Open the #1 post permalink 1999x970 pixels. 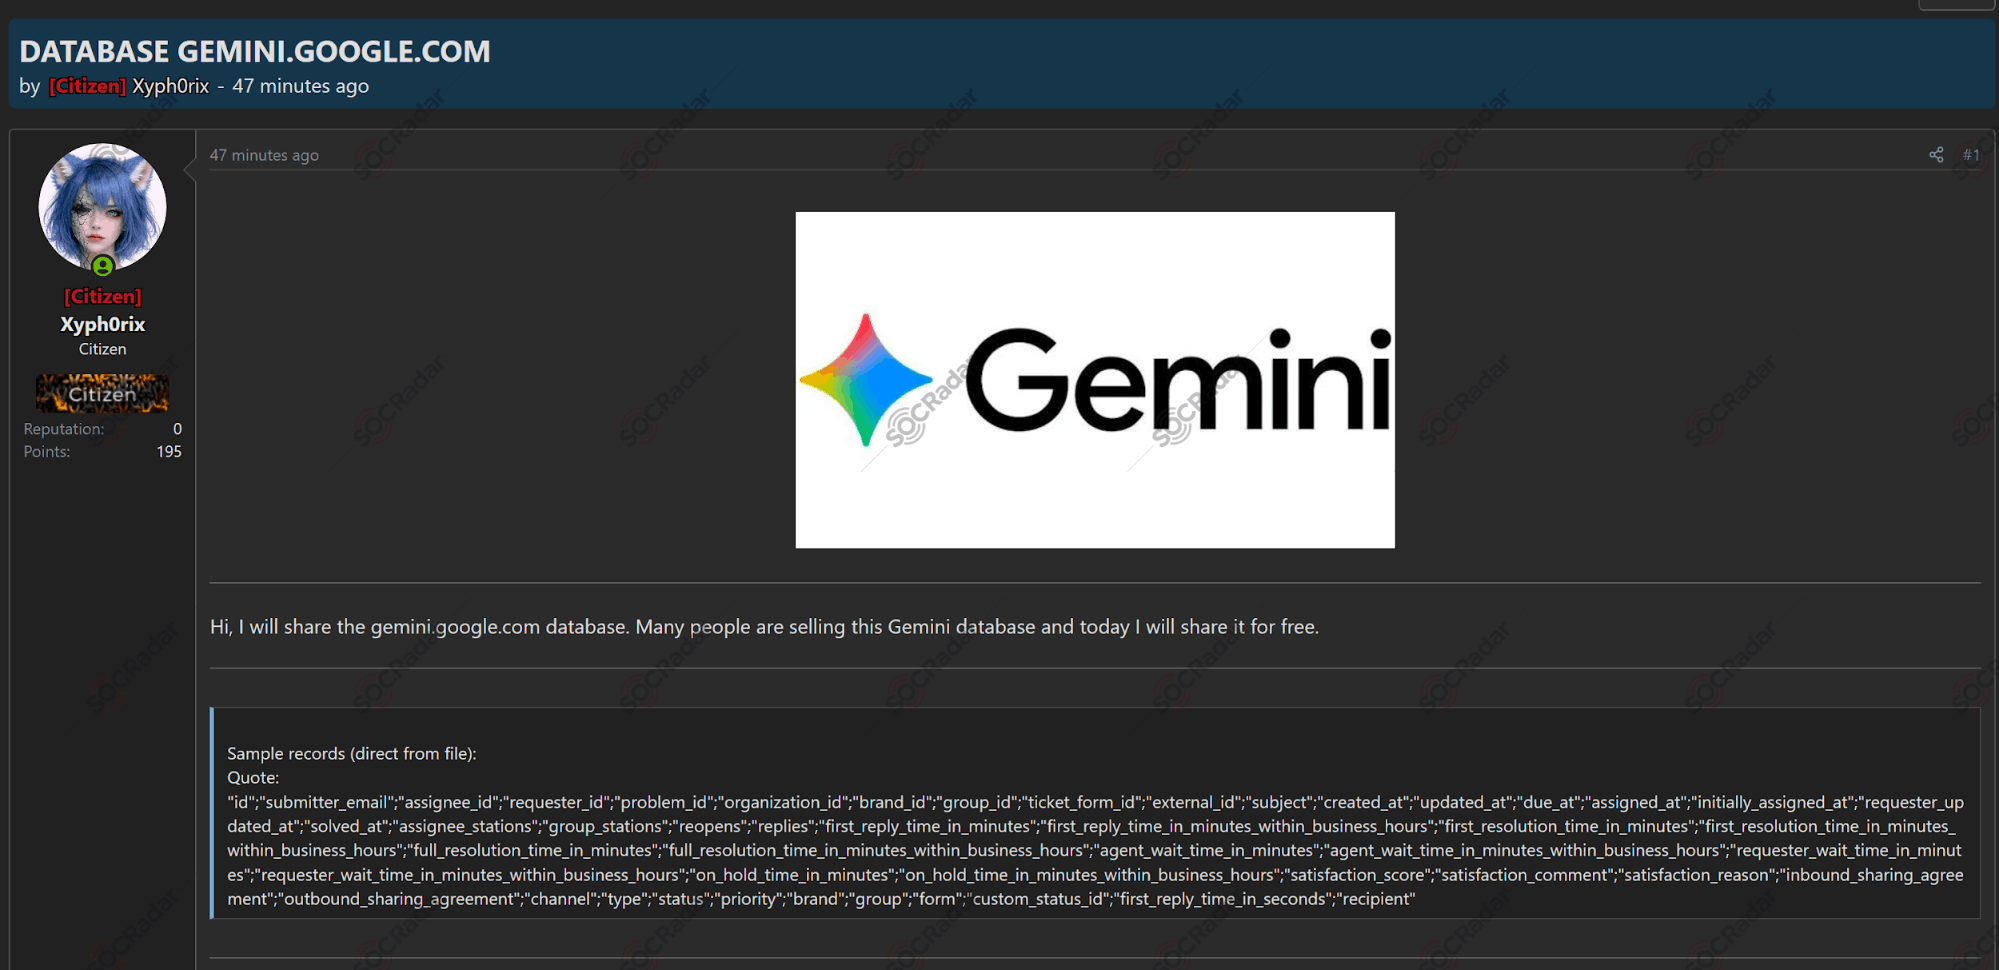pyautogui.click(x=1971, y=155)
